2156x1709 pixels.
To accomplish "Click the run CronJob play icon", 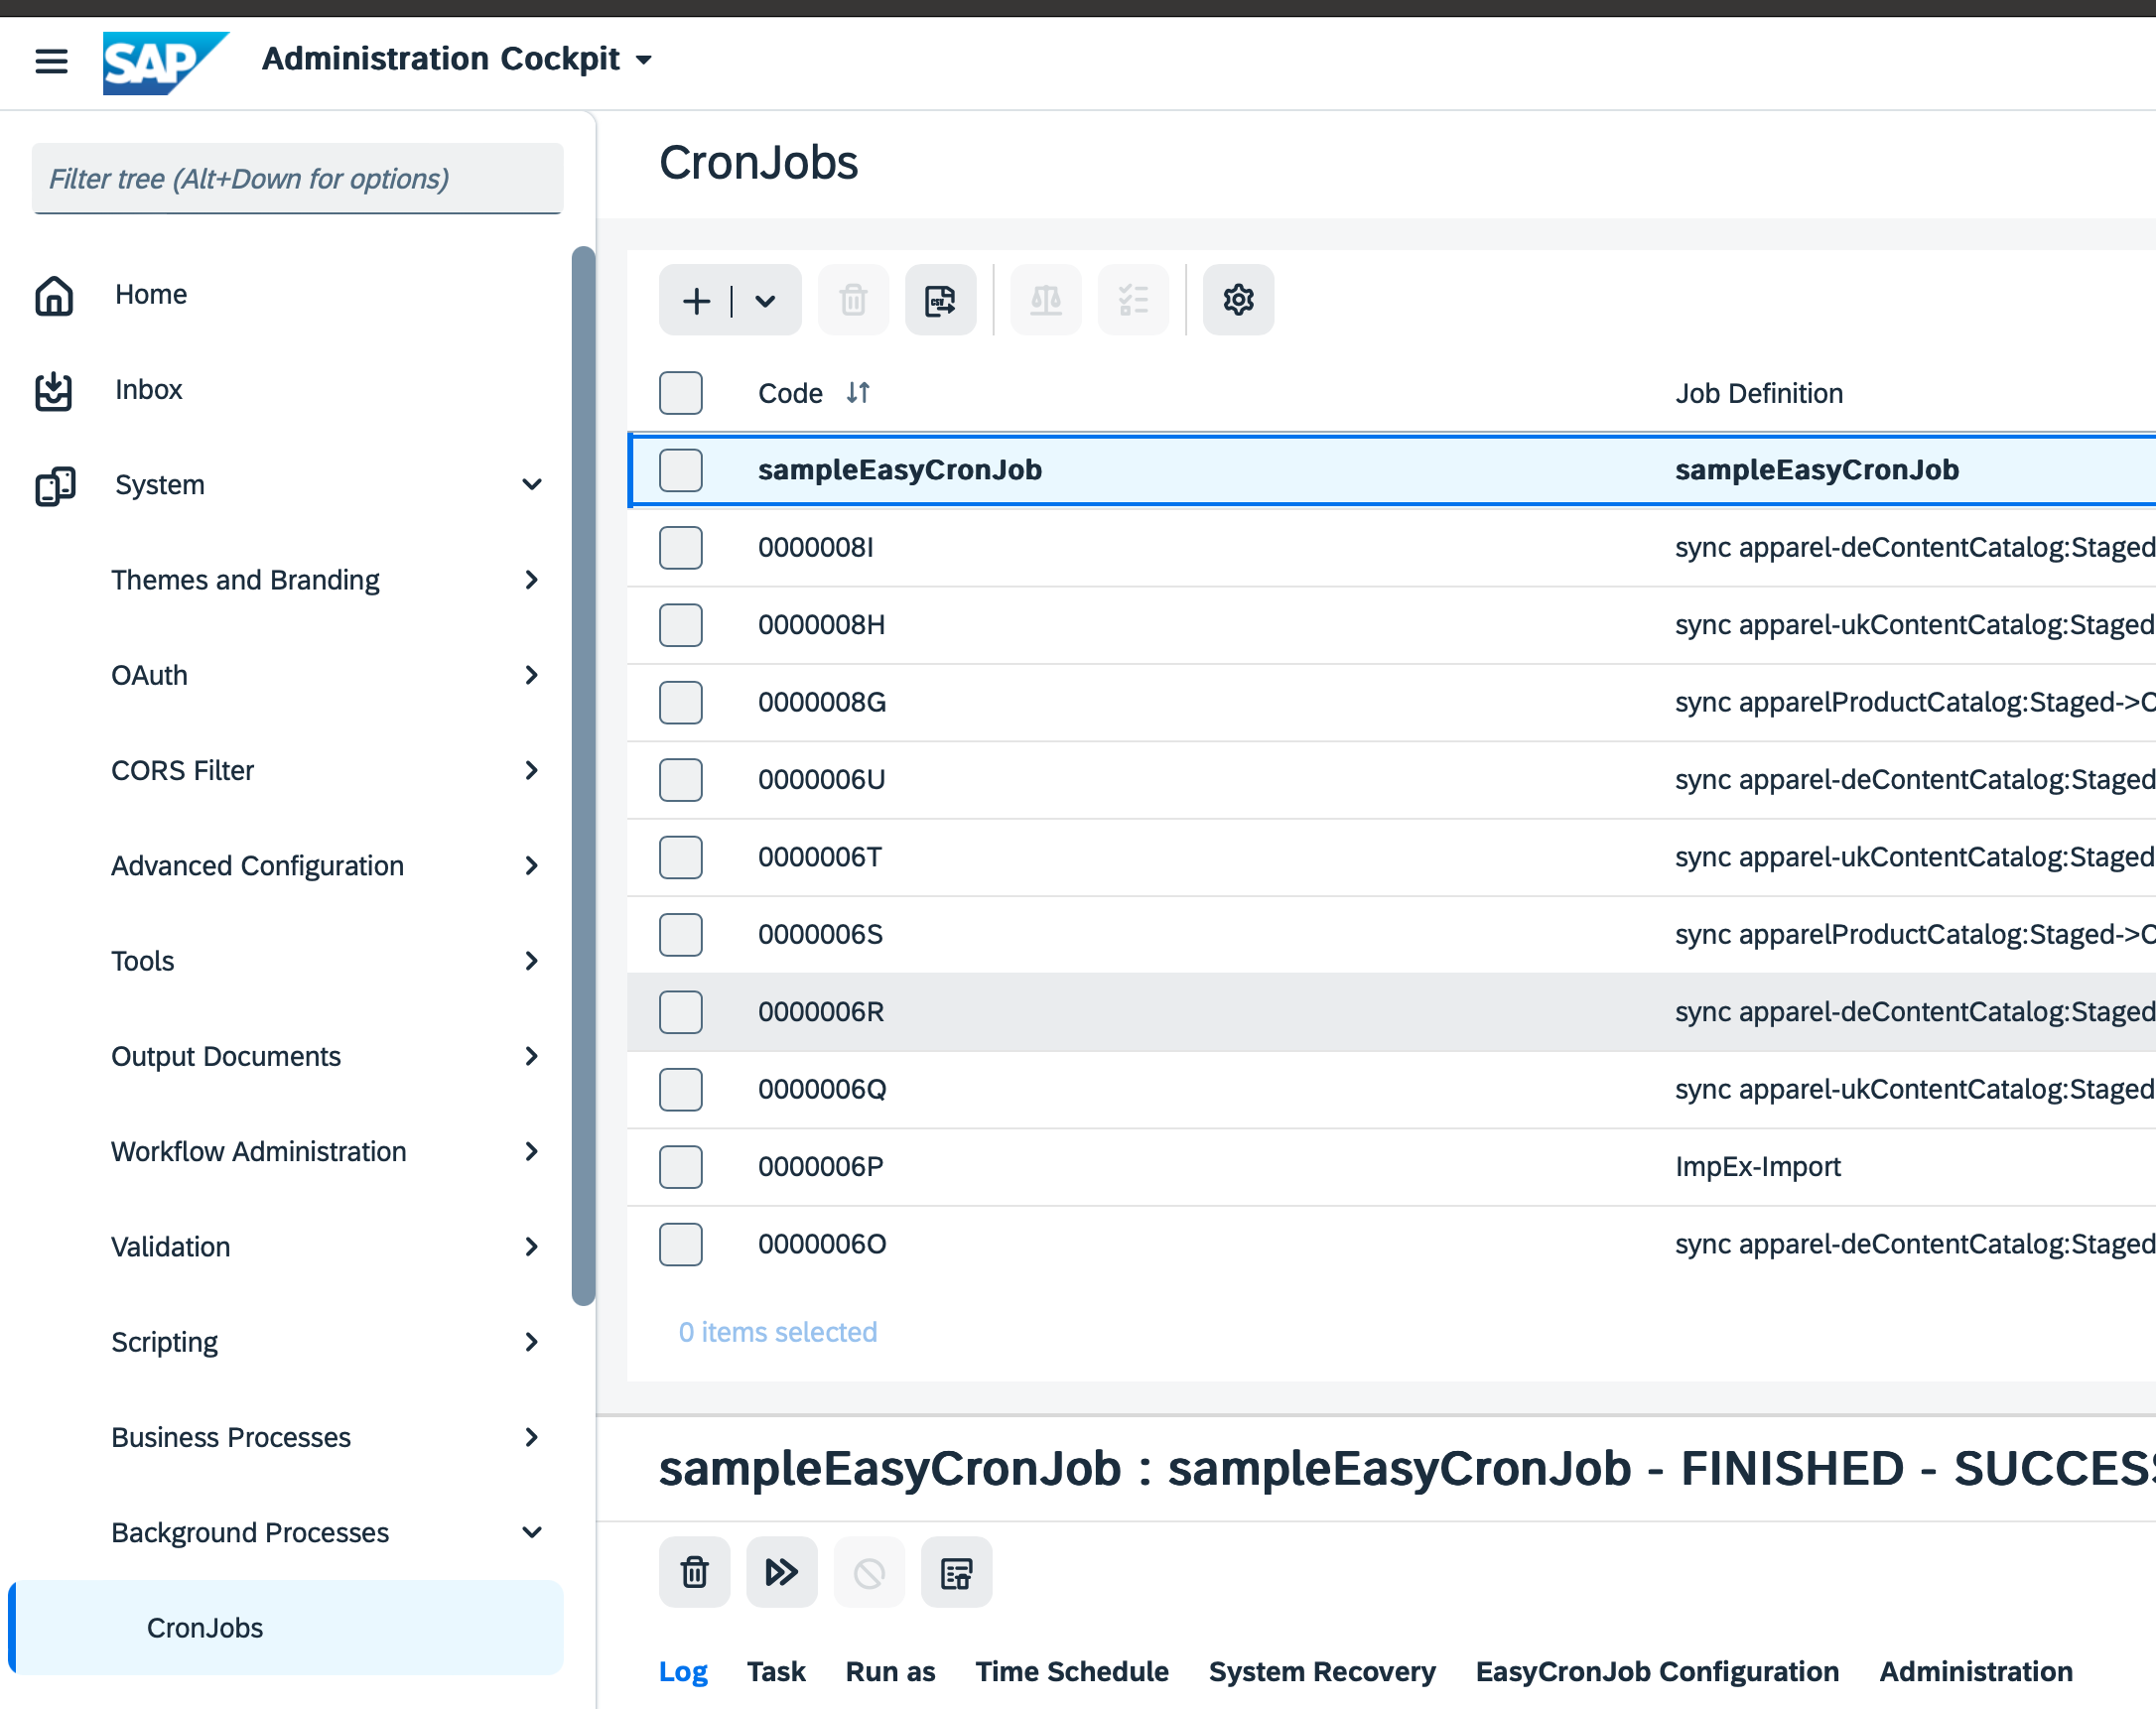I will tap(781, 1572).
